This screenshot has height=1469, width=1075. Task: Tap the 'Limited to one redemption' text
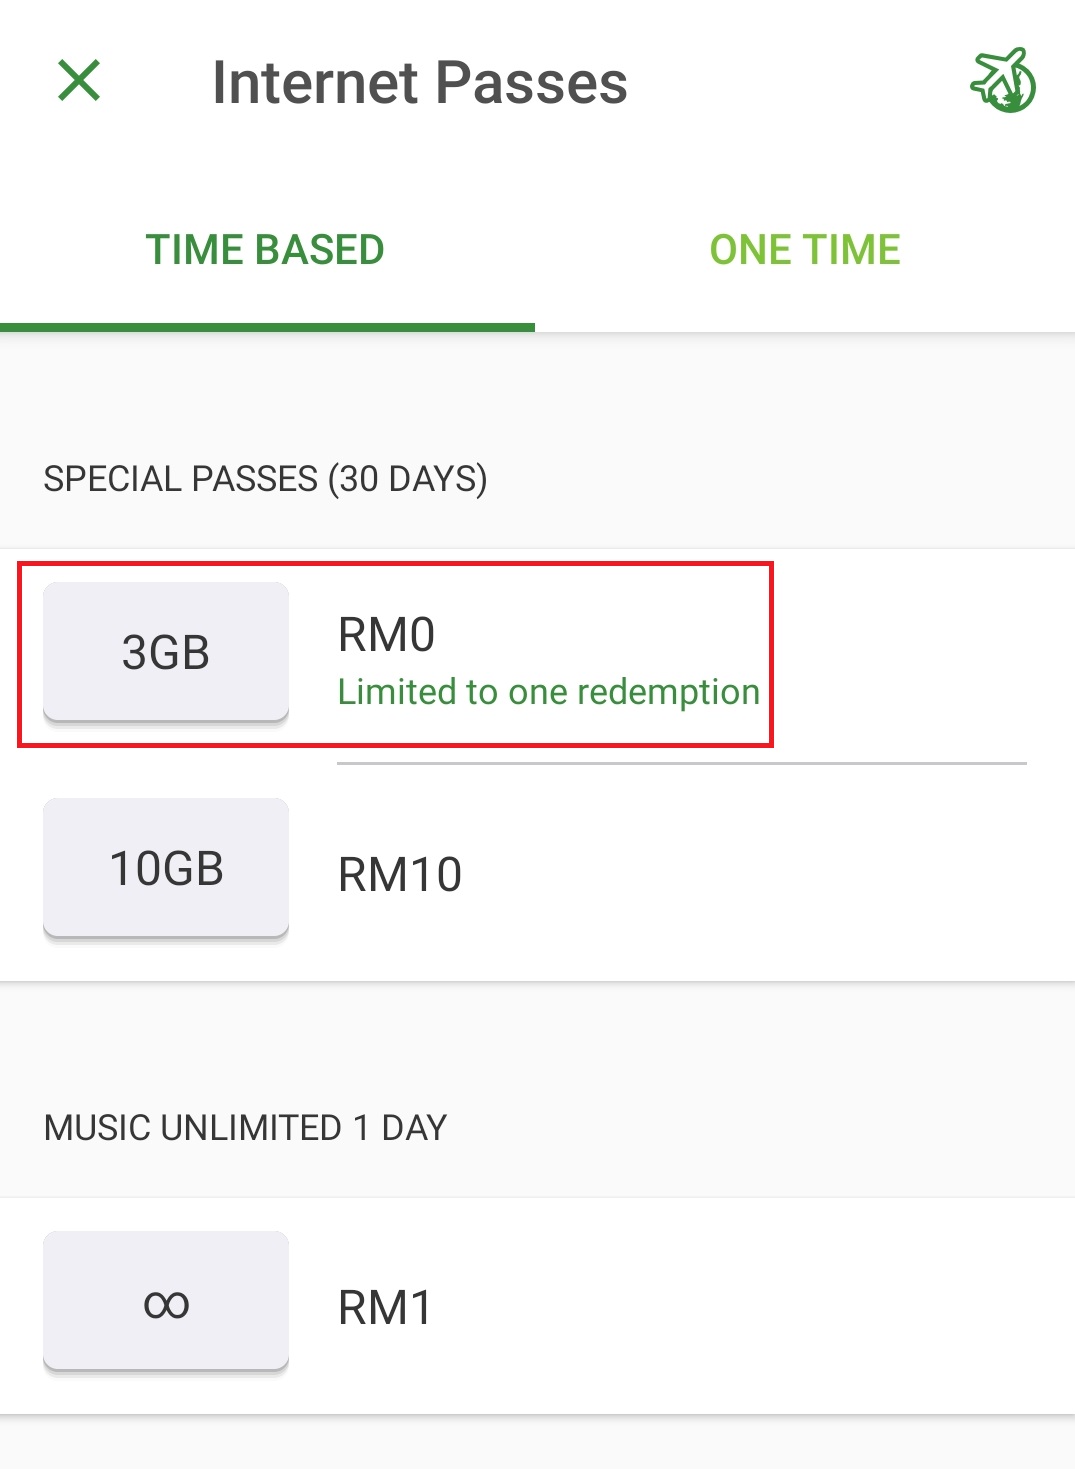[548, 692]
